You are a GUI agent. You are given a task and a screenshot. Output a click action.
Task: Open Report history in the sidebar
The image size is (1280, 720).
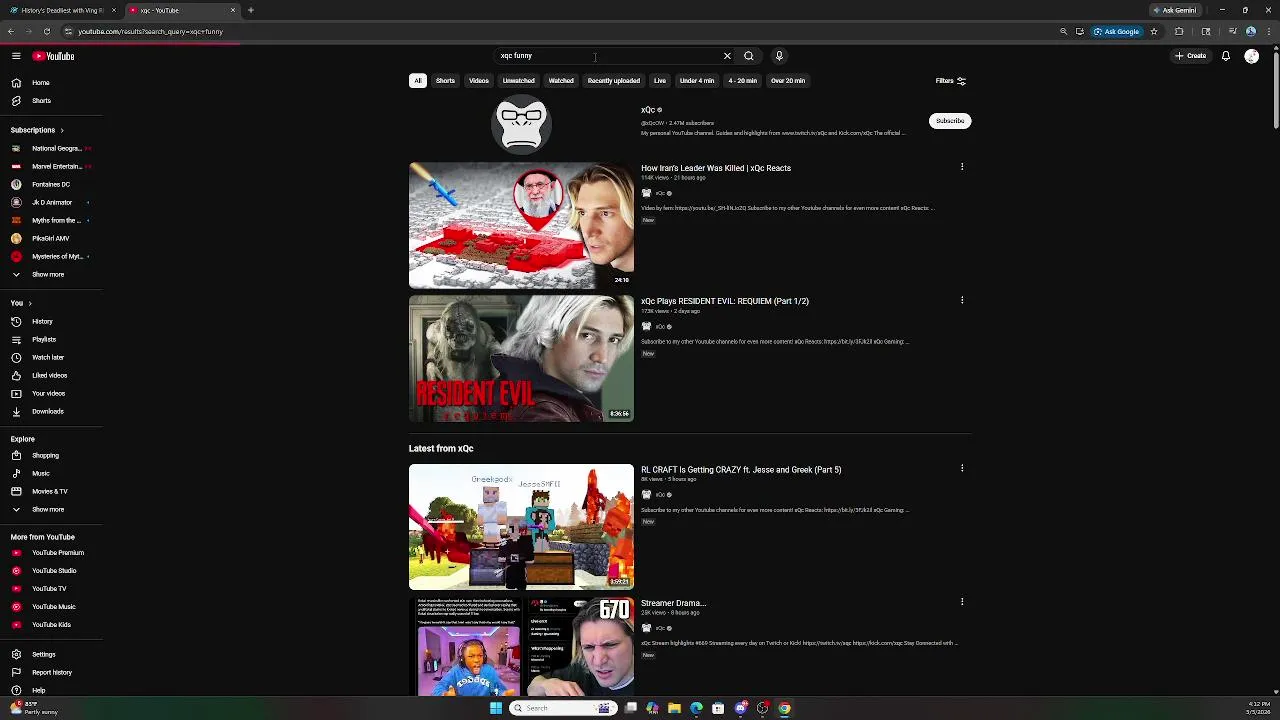pos(51,672)
